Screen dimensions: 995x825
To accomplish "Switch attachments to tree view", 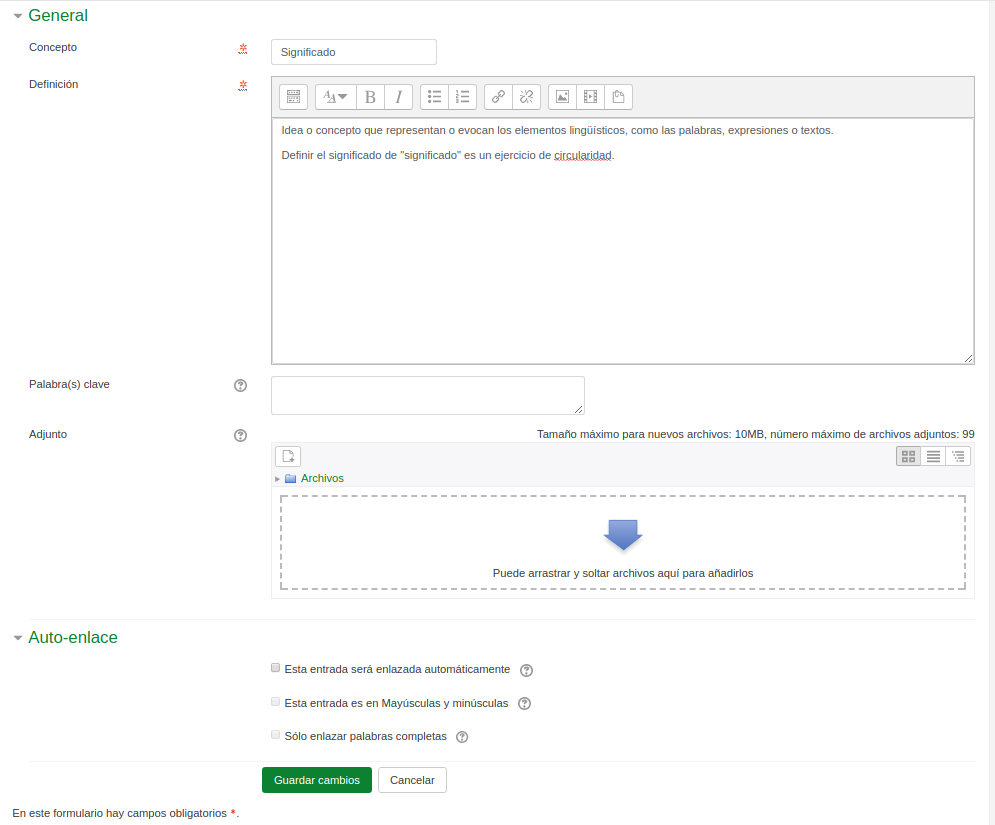I will tap(958, 456).
